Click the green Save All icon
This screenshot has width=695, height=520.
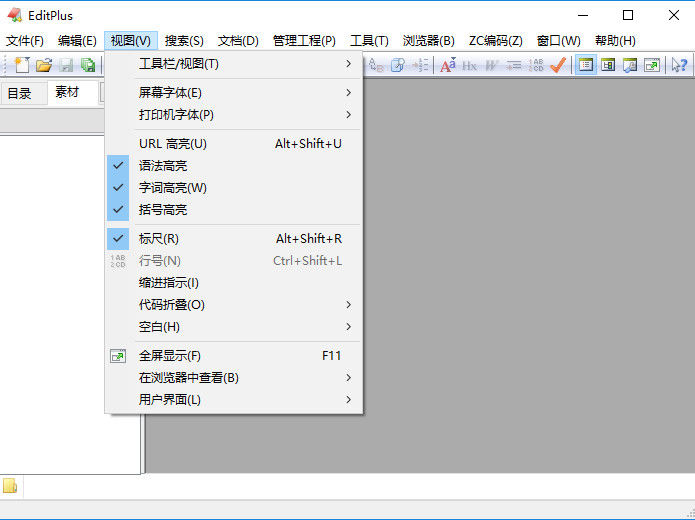[x=88, y=65]
